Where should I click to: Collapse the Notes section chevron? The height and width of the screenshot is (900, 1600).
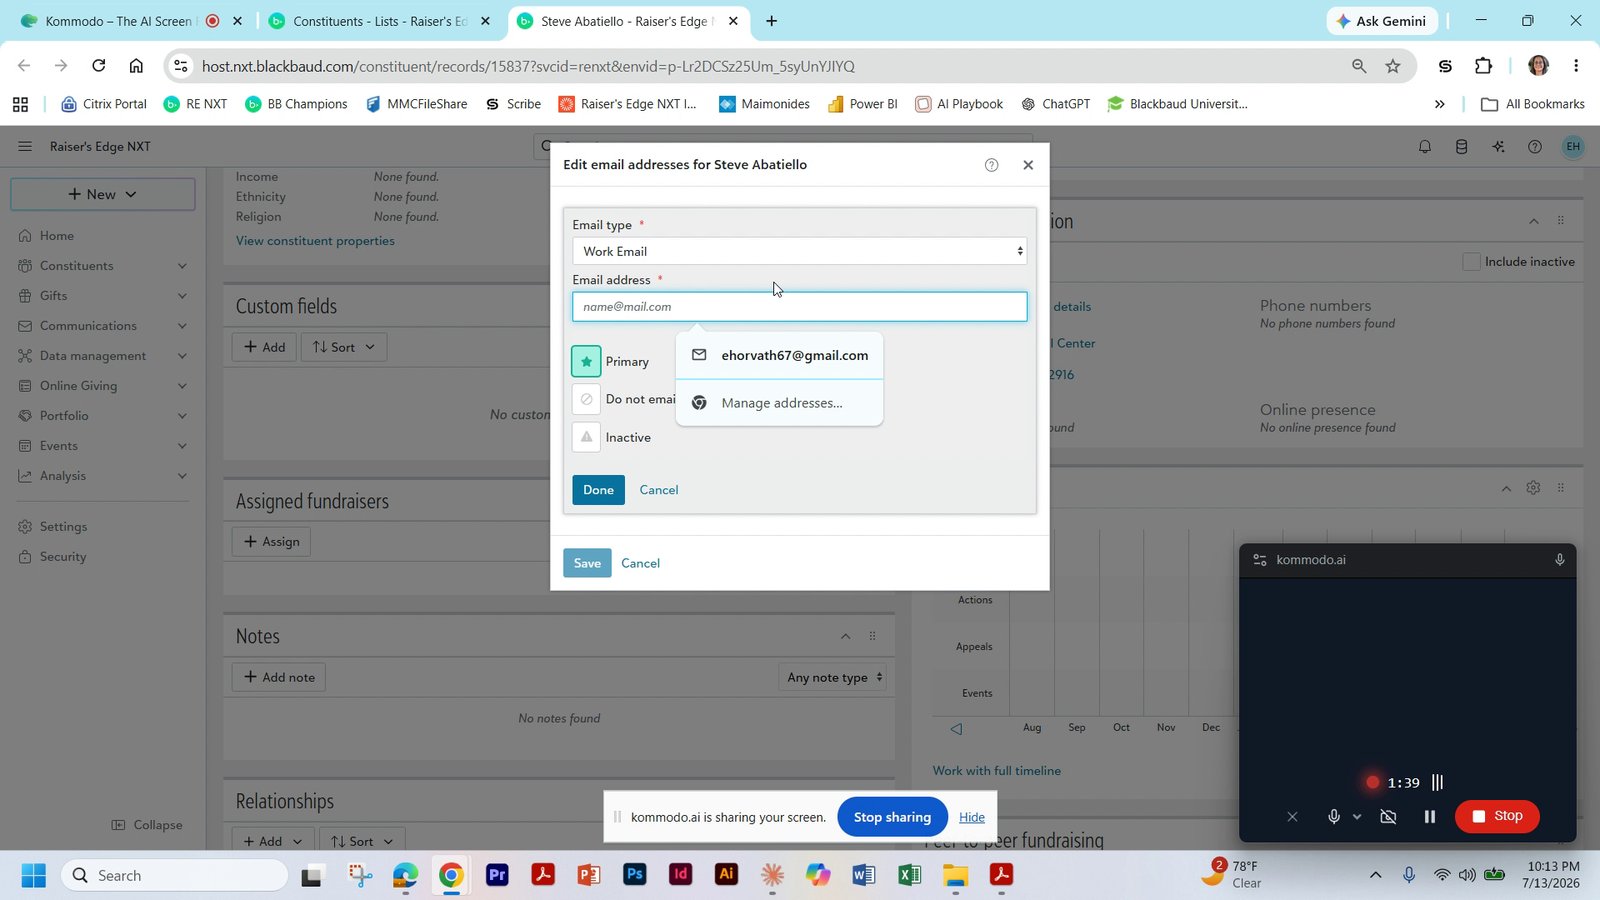click(846, 636)
